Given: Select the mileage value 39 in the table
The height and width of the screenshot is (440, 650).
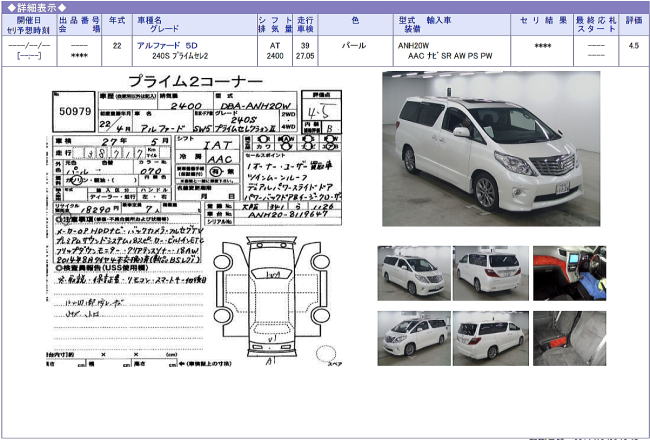Looking at the screenshot, I should (305, 46).
